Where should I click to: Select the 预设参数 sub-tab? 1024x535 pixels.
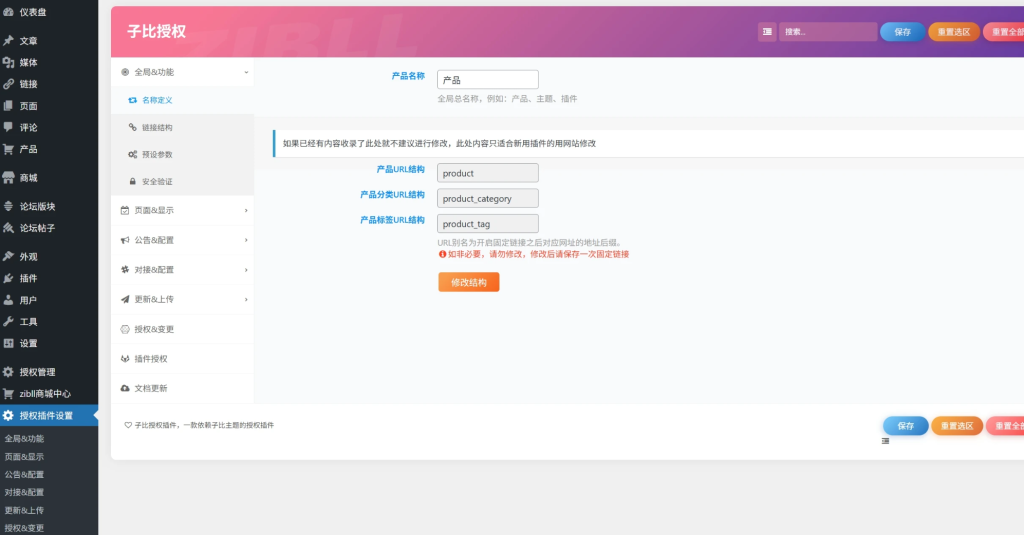tap(182, 154)
